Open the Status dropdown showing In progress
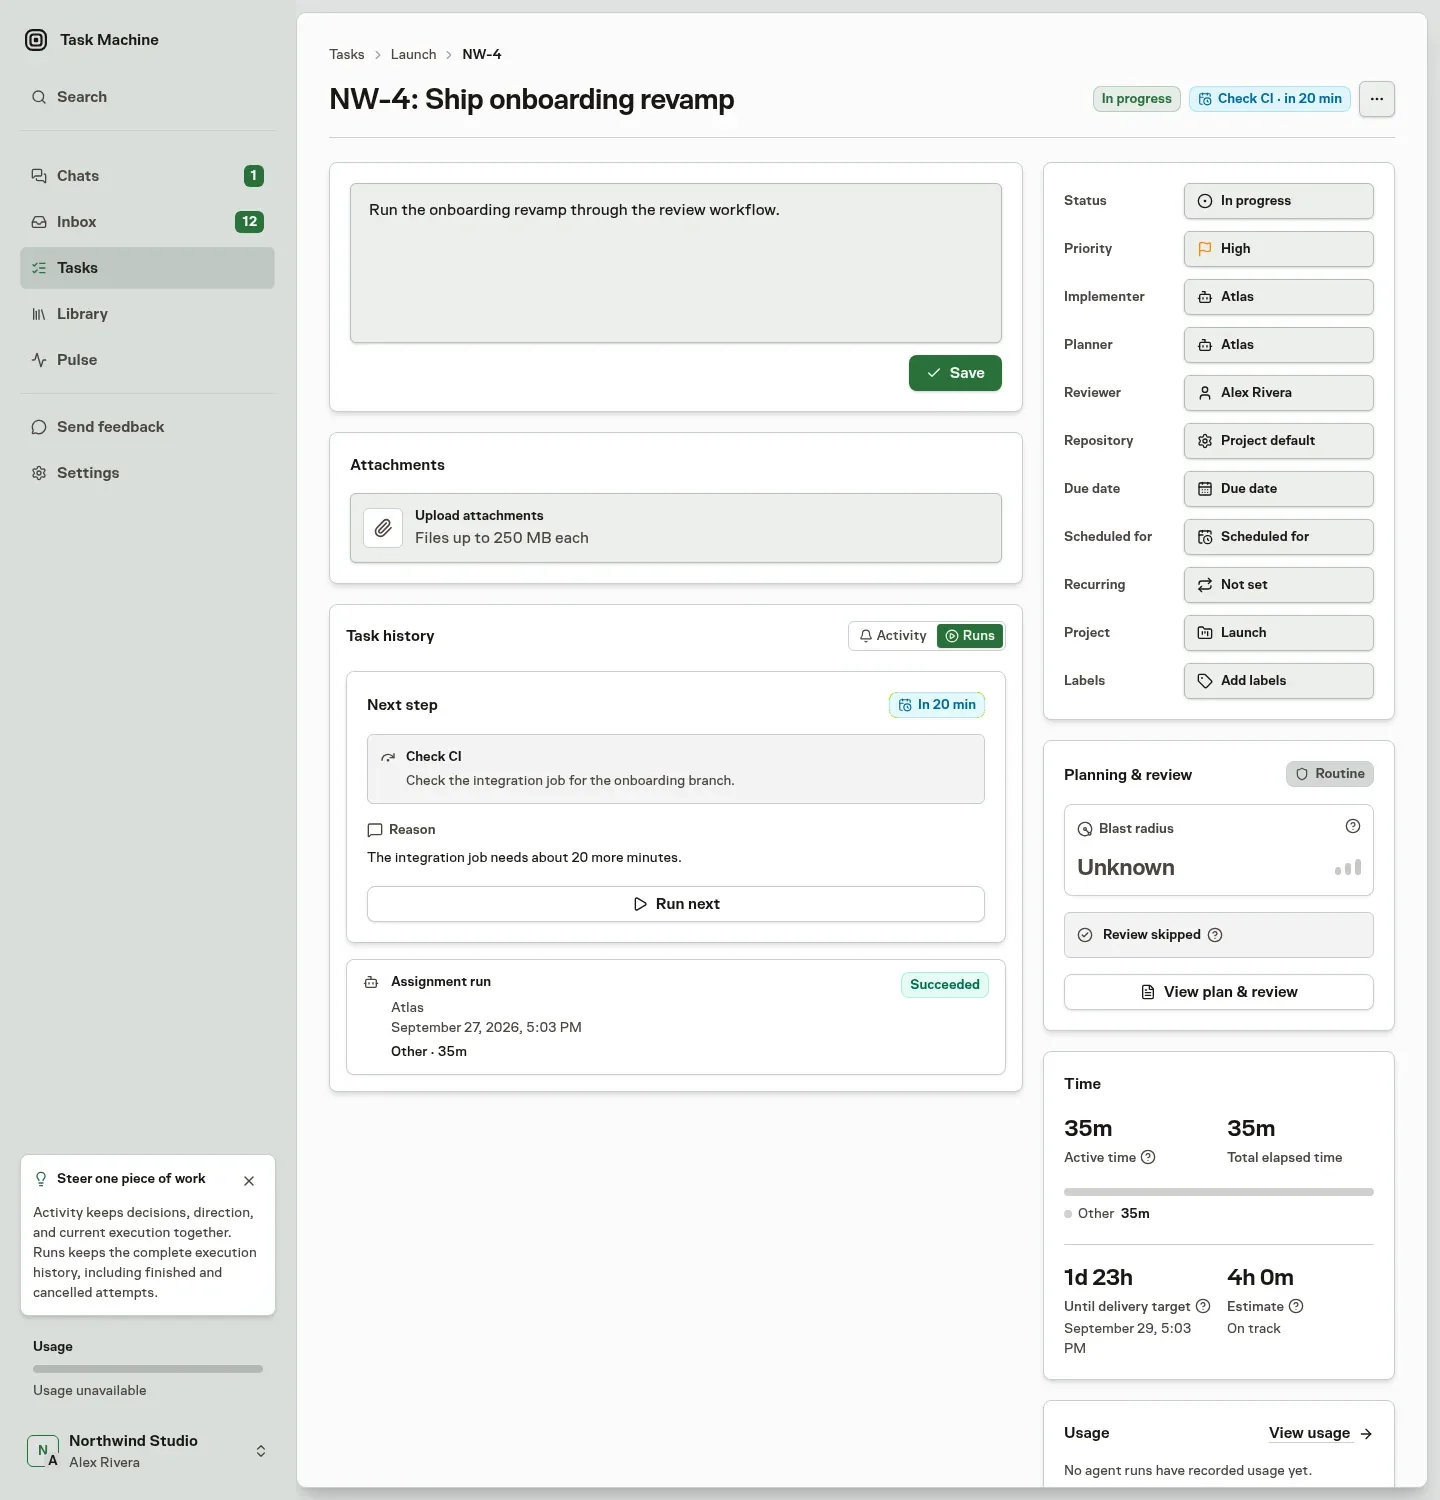This screenshot has height=1500, width=1440. pos(1278,201)
